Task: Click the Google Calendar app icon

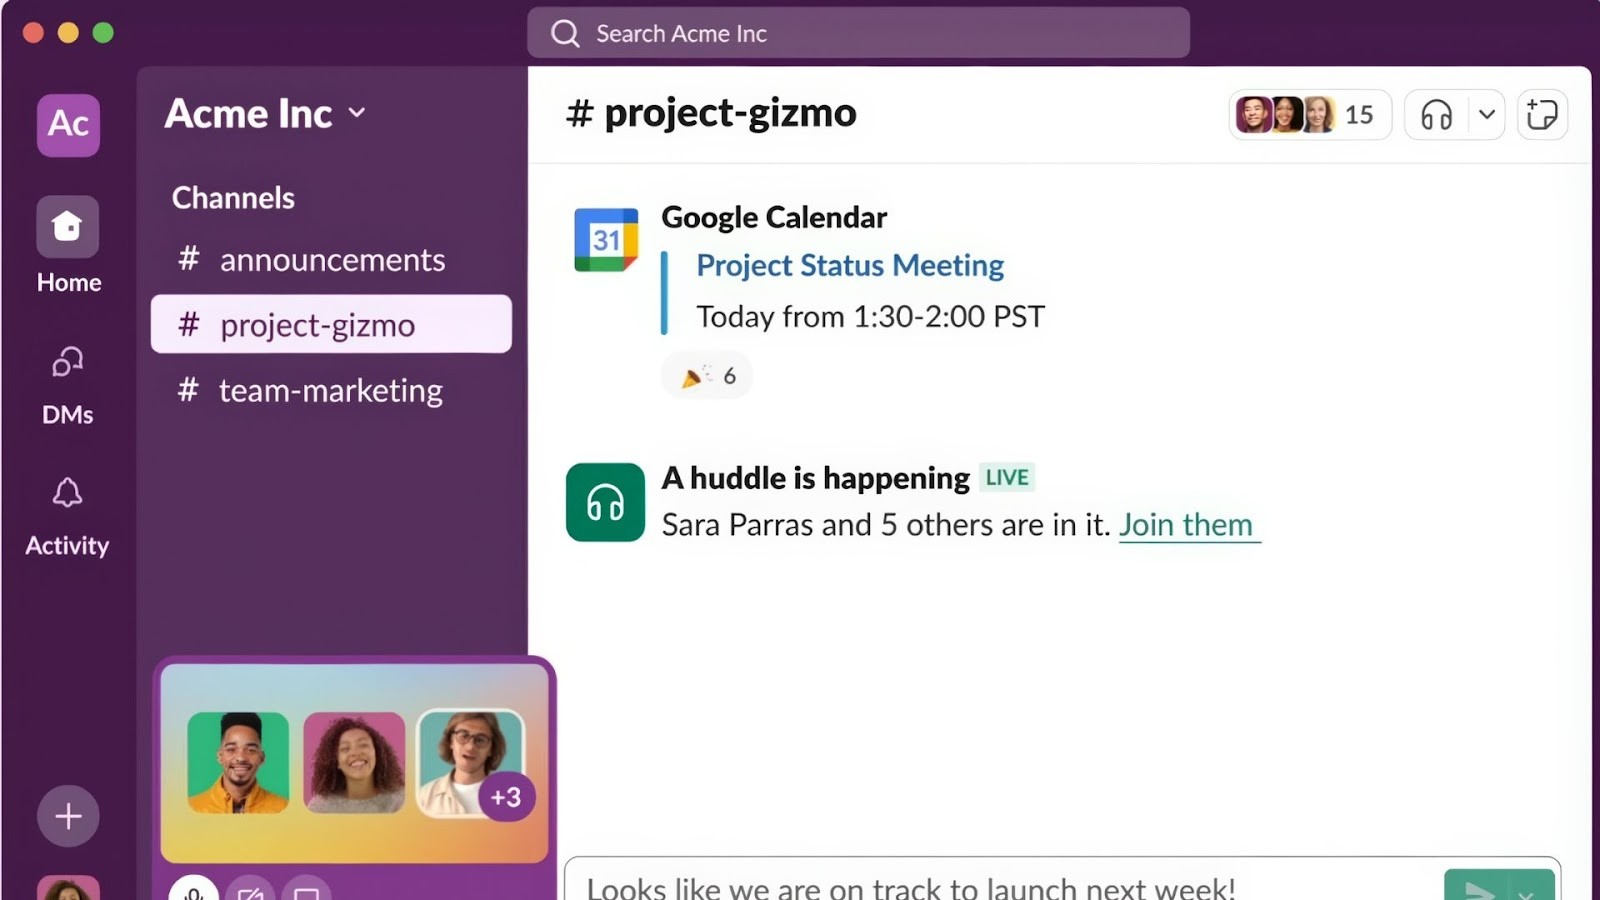Action: [x=605, y=240]
